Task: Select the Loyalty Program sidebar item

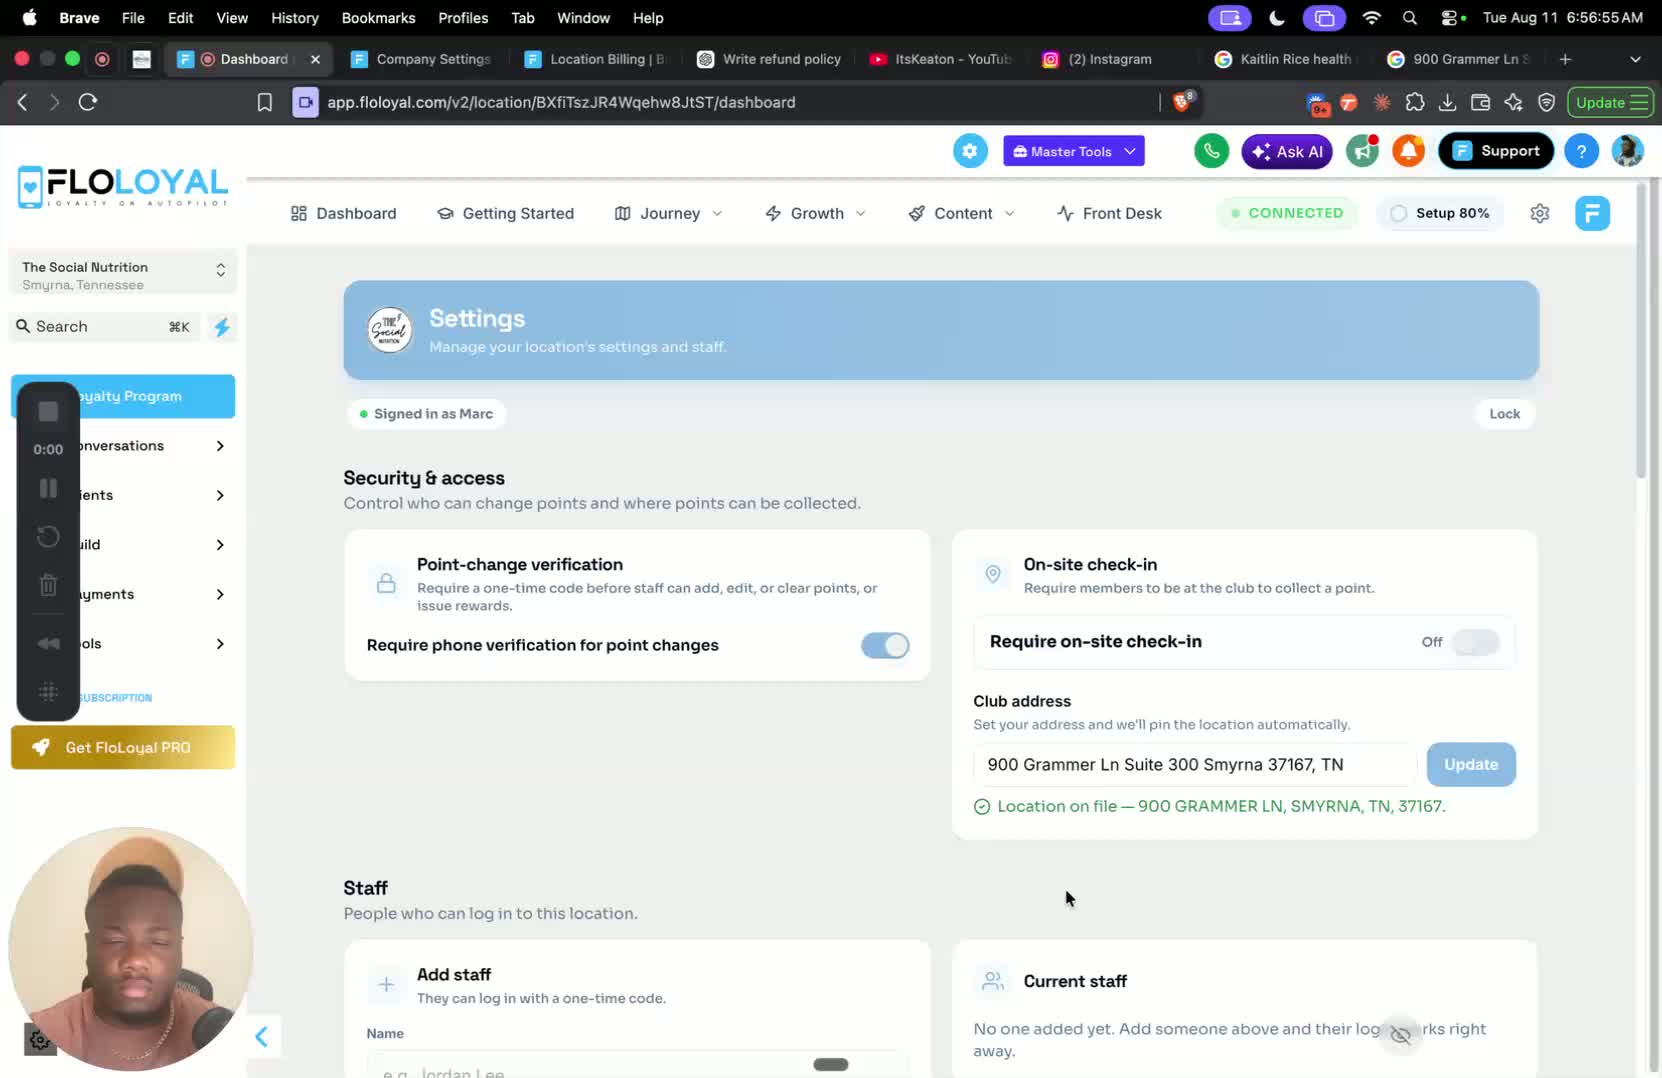Action: 123,397
